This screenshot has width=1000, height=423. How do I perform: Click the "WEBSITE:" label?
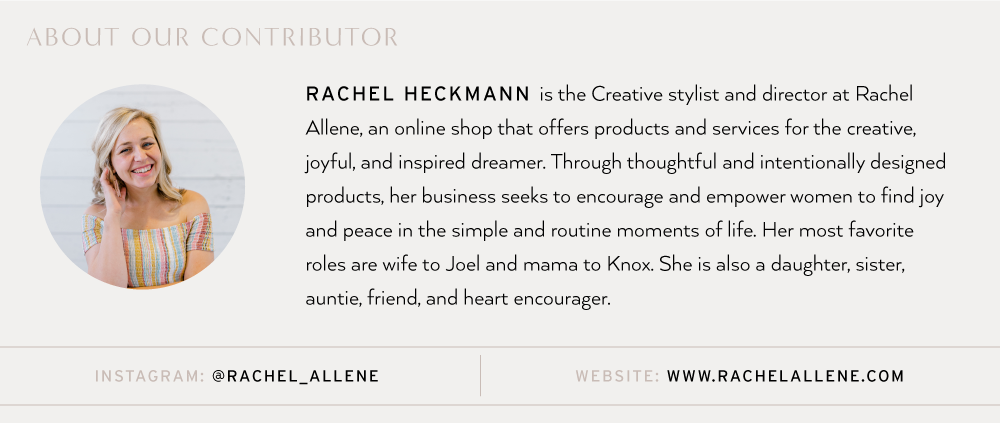(617, 376)
